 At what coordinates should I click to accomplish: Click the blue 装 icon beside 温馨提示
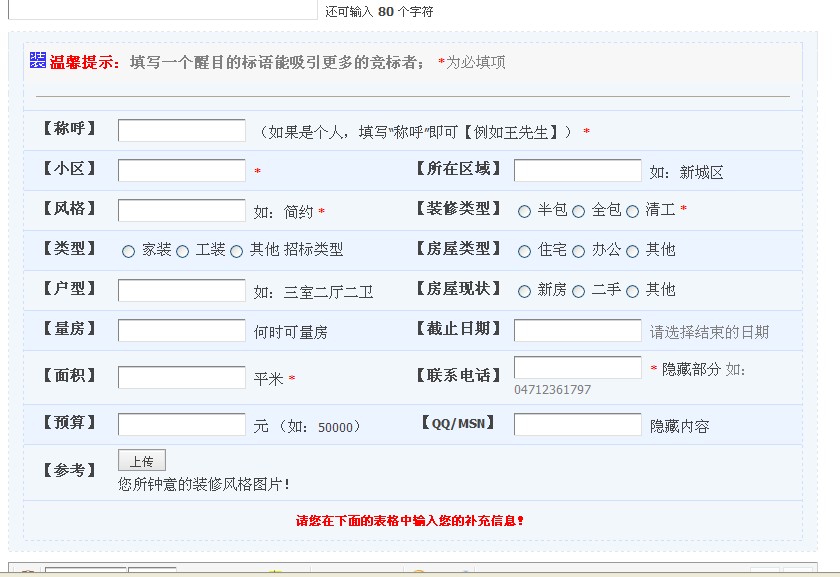tap(38, 60)
